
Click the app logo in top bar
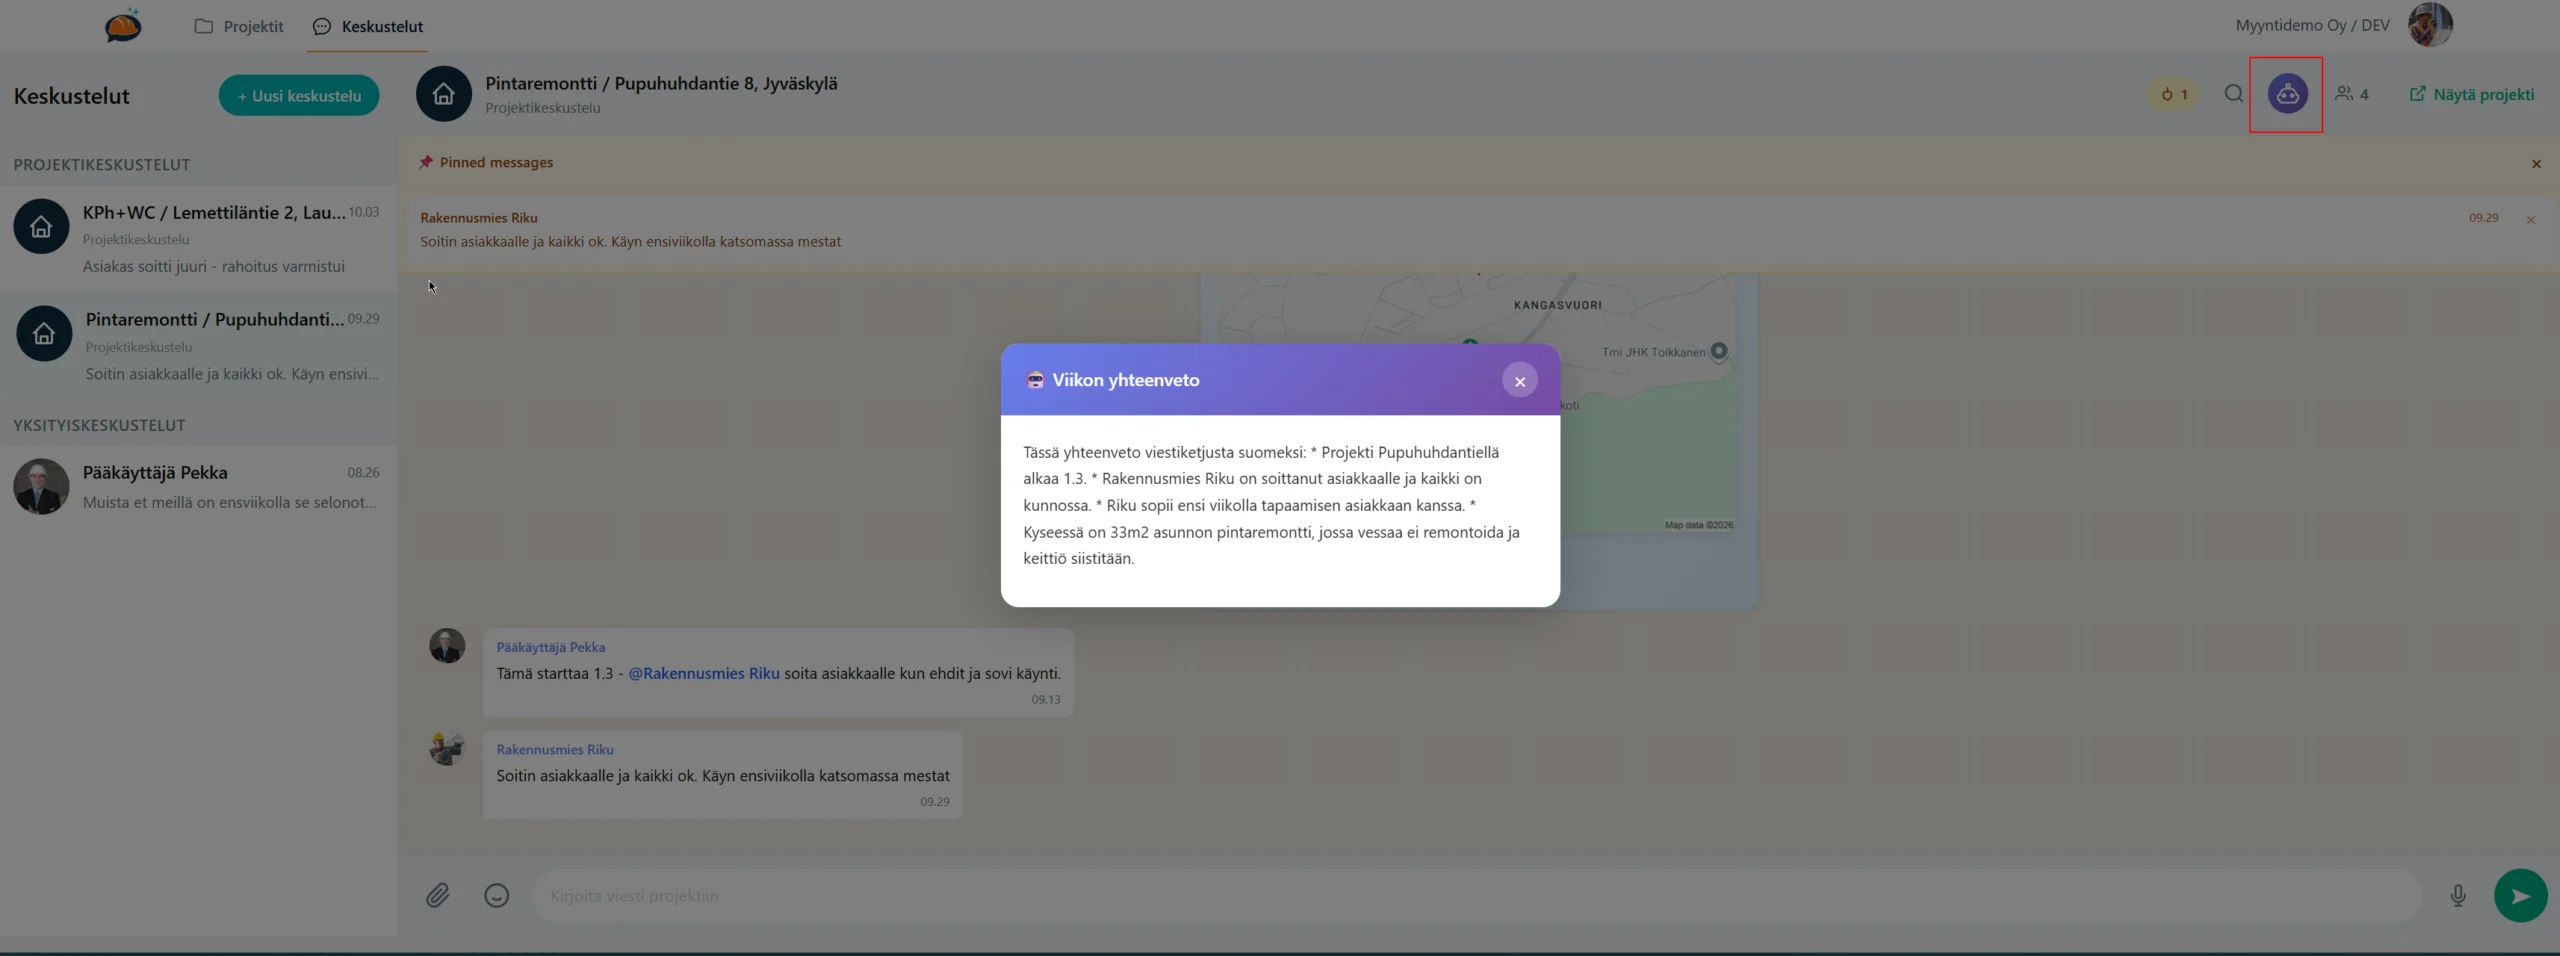click(x=123, y=26)
